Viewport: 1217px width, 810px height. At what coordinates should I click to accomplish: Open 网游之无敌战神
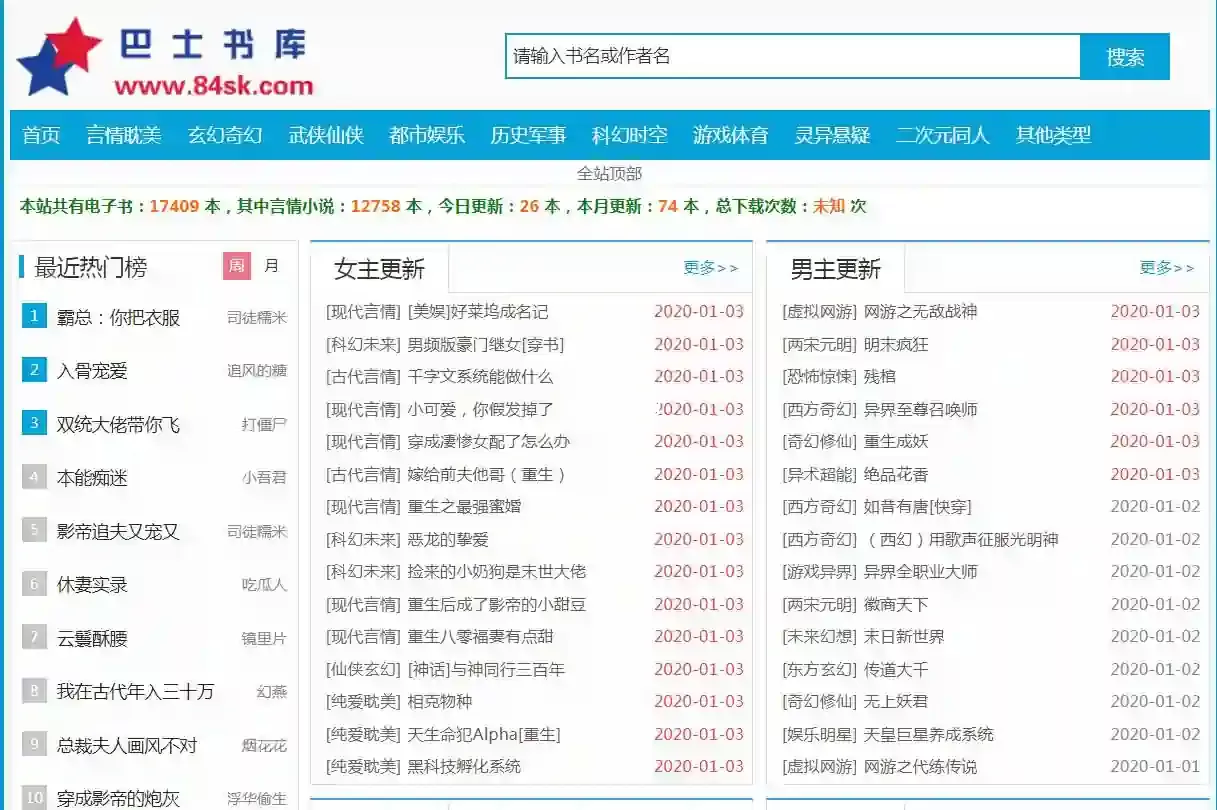pos(920,312)
